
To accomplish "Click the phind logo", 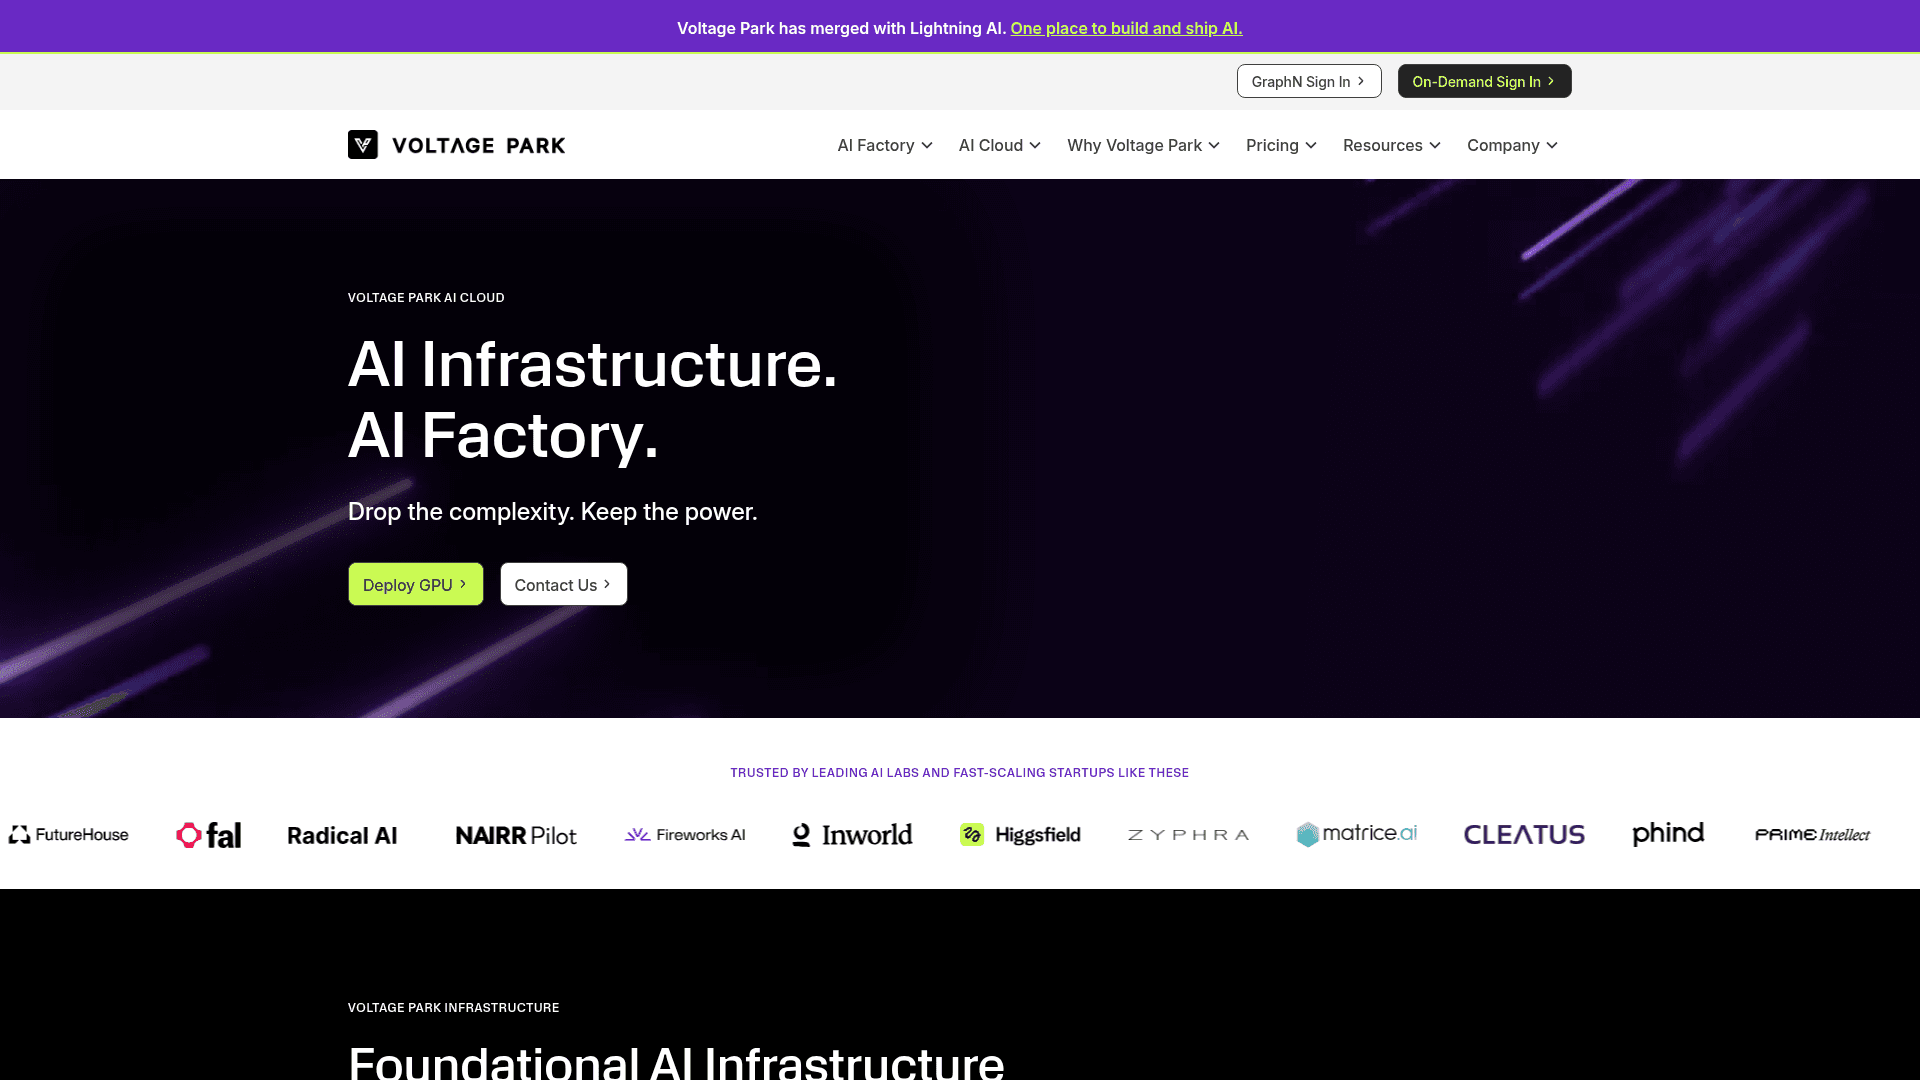I will 1668,834.
